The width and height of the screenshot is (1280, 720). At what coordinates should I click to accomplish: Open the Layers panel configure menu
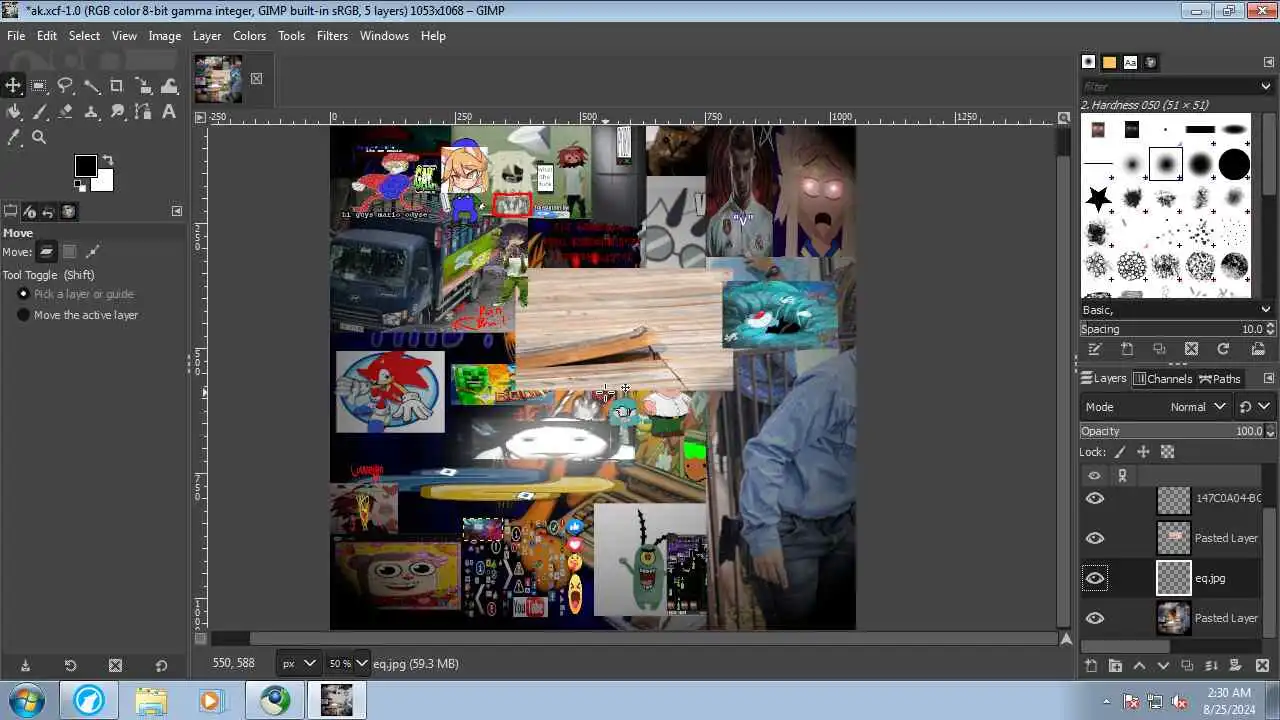1269,379
